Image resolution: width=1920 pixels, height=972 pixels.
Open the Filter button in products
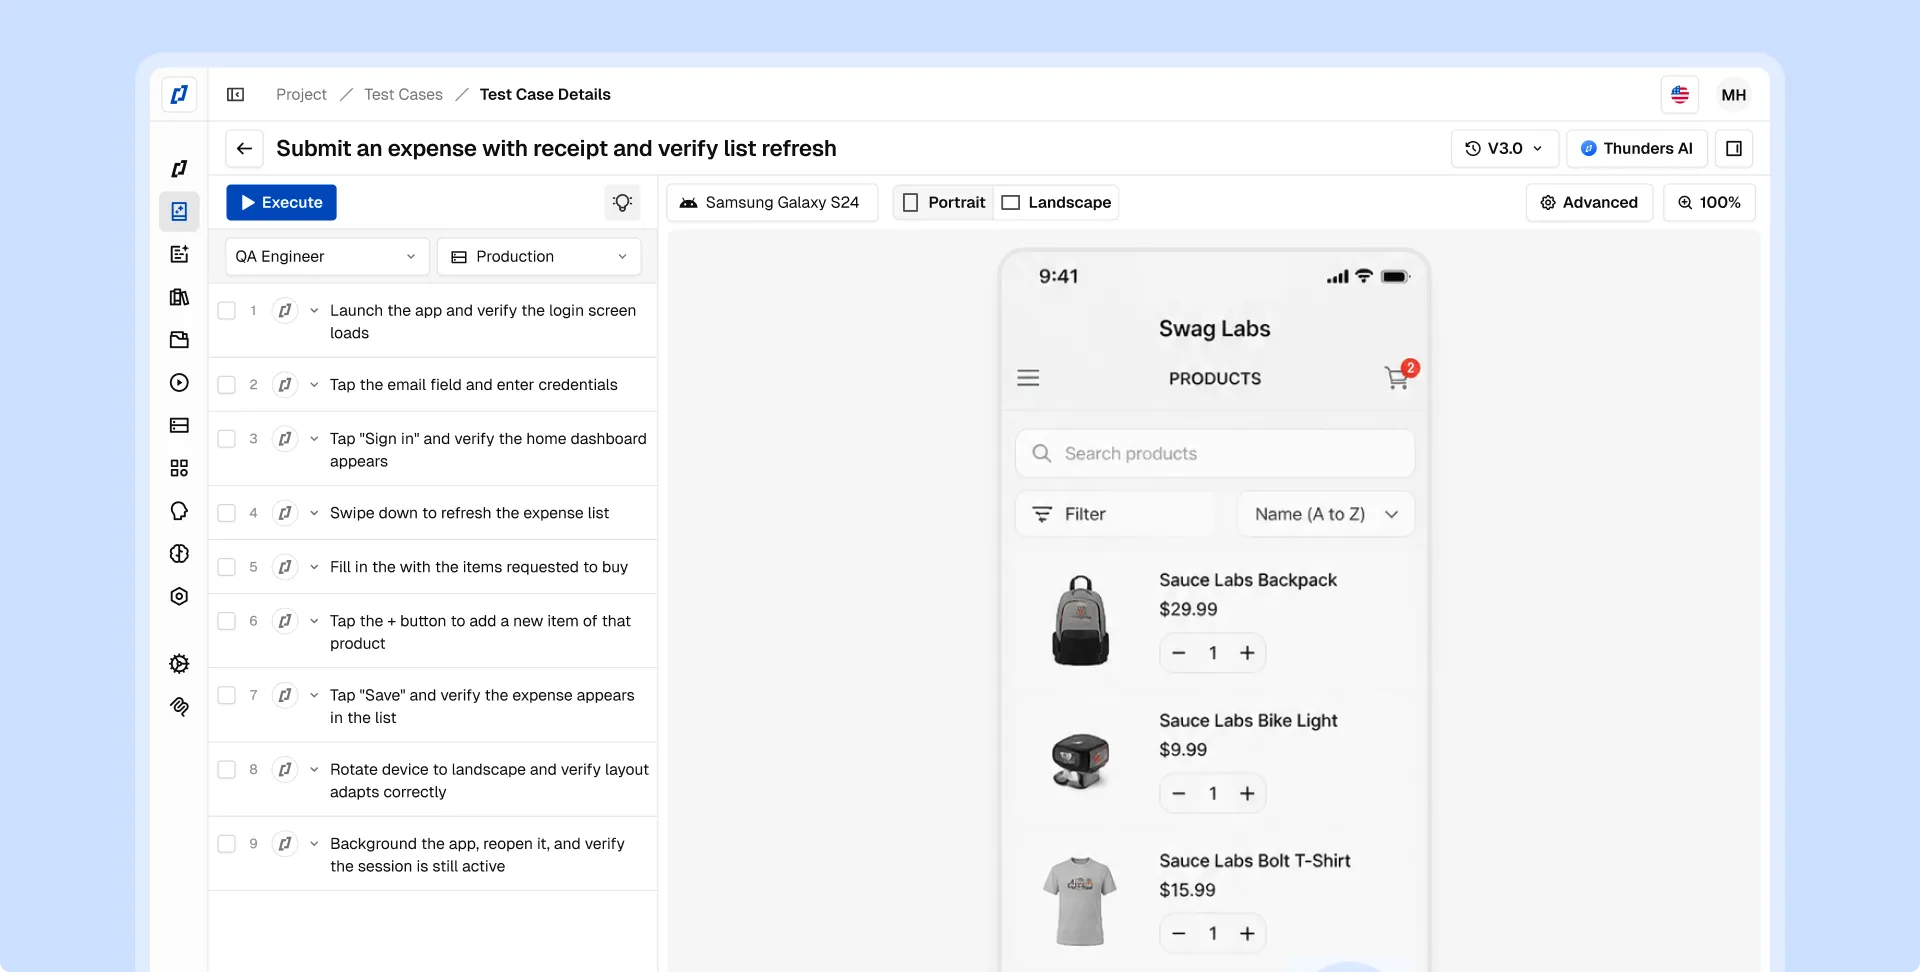pos(1115,514)
